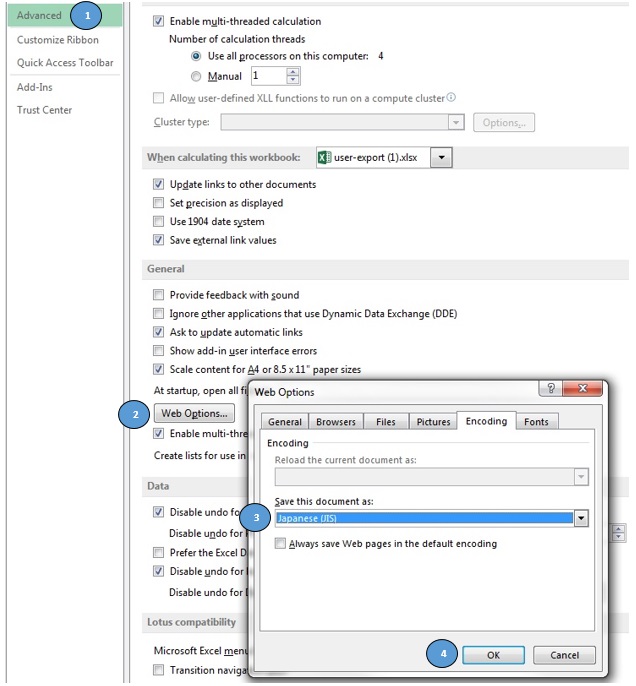Open the Browsers tab
The height and width of the screenshot is (686, 636).
pos(336,422)
